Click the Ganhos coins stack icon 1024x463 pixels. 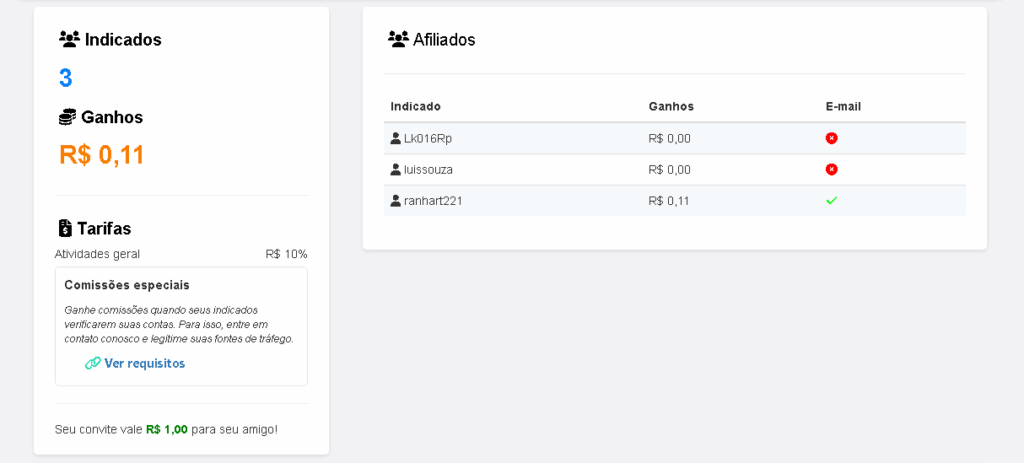point(67,117)
